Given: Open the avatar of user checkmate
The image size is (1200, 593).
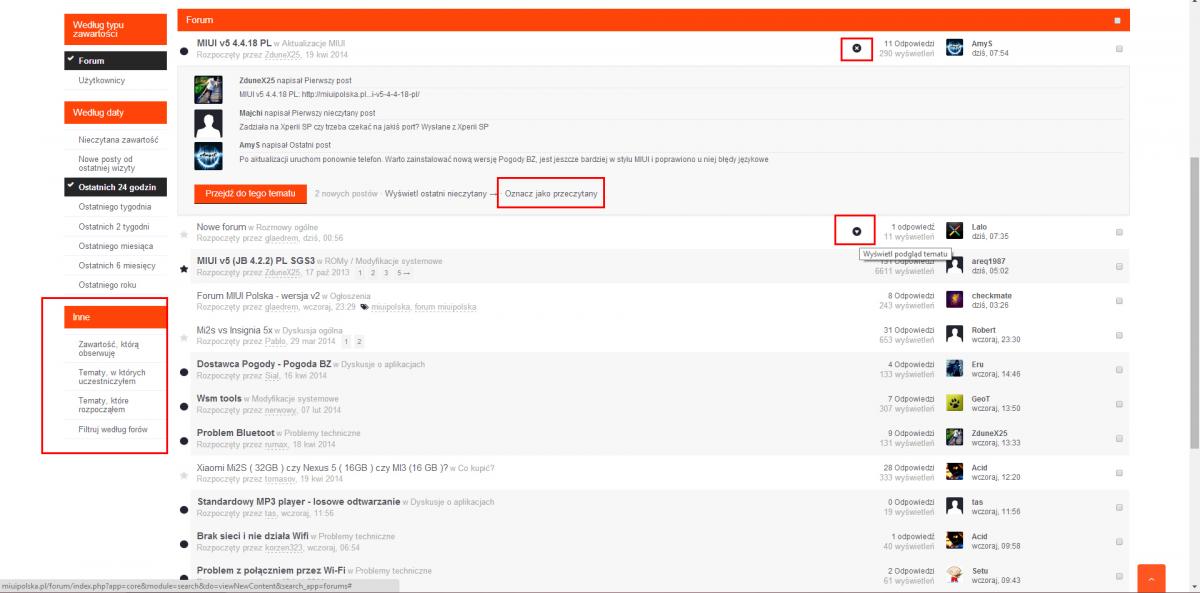Looking at the screenshot, I should [954, 299].
